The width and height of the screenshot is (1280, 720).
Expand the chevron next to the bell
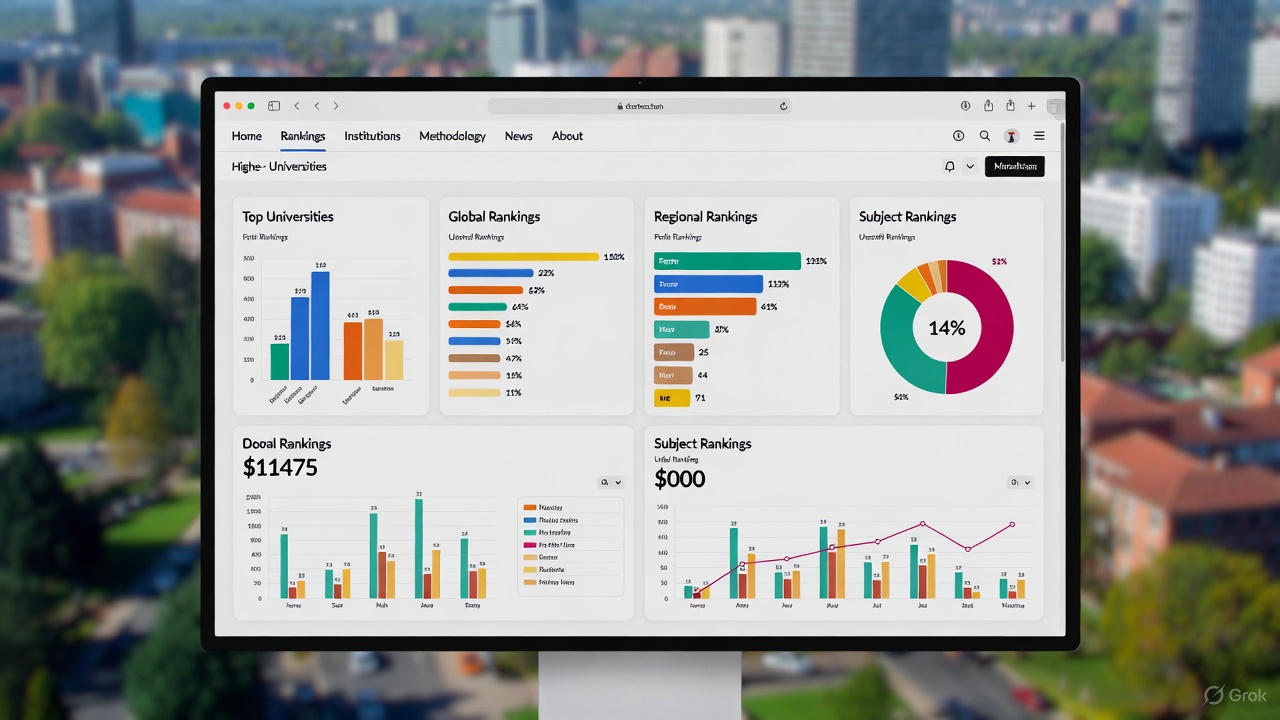970,167
